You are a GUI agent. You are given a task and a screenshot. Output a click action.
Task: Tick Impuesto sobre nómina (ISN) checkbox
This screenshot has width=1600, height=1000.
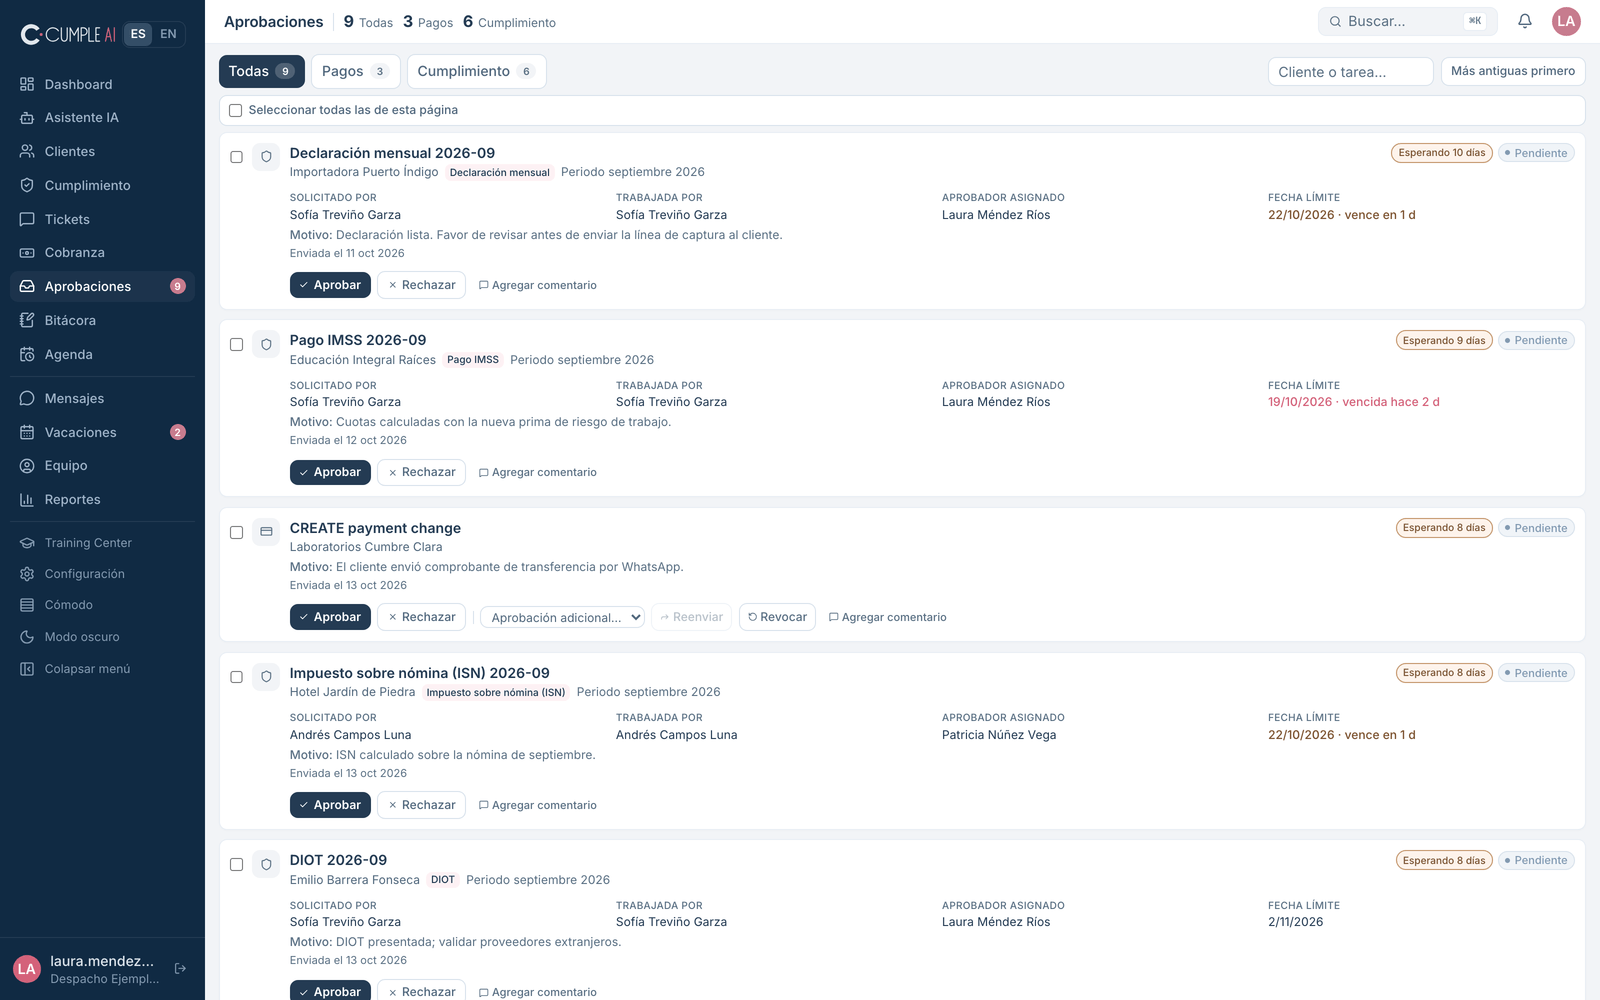pos(237,677)
